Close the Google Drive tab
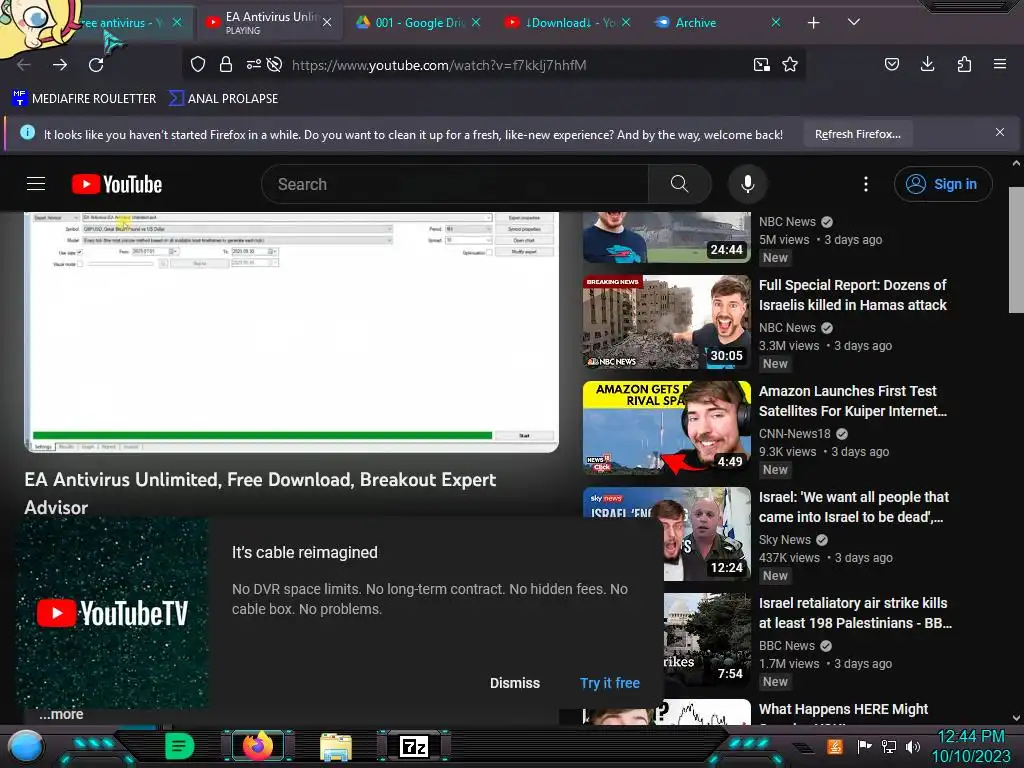Screen dimensions: 1024x768 [476, 22]
